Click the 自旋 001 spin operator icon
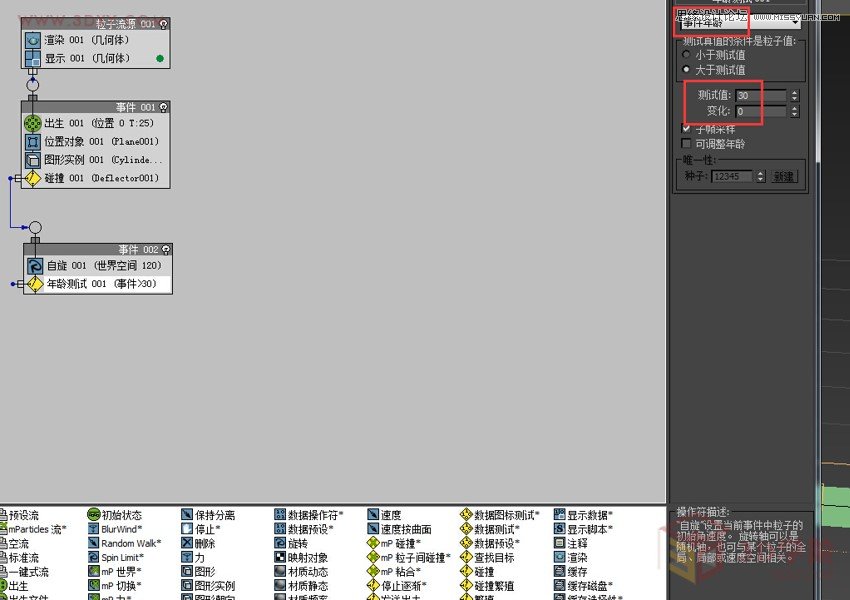The height and width of the screenshot is (600, 850). (34, 266)
